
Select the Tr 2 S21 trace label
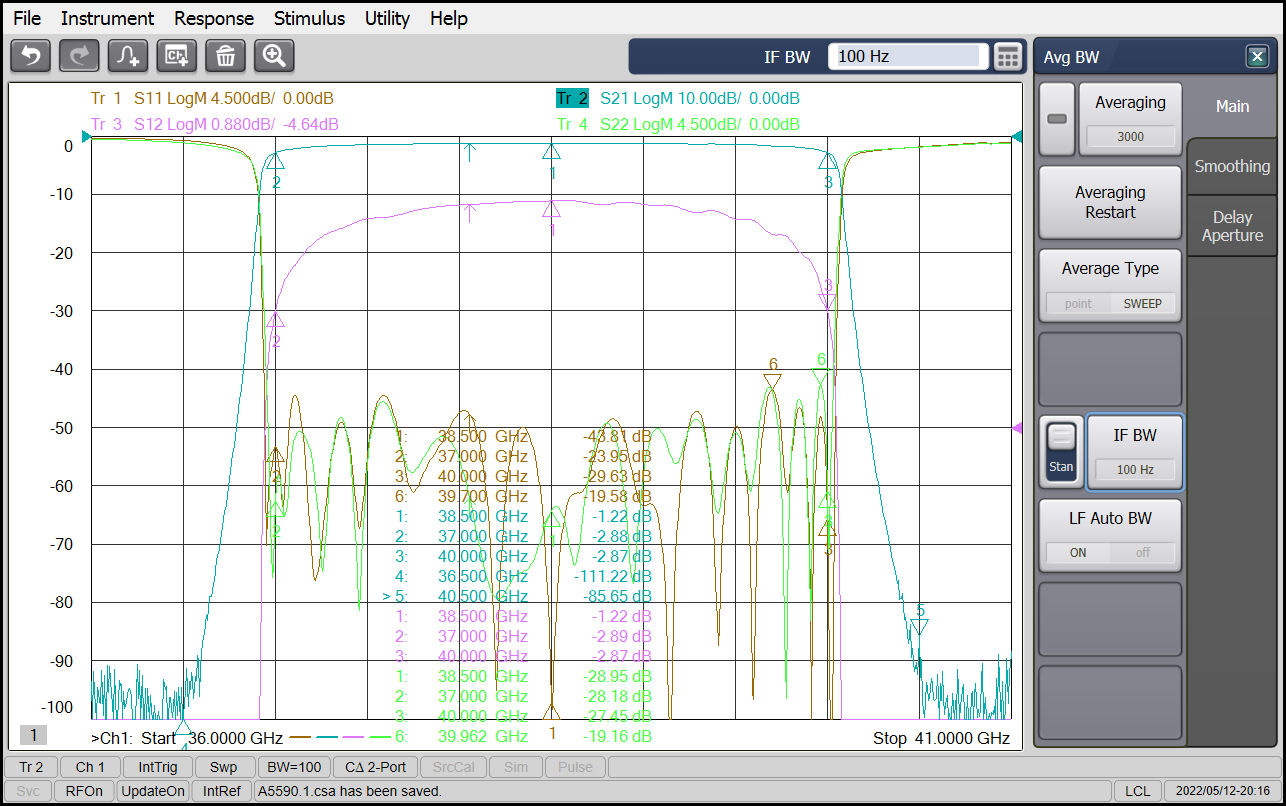click(572, 98)
